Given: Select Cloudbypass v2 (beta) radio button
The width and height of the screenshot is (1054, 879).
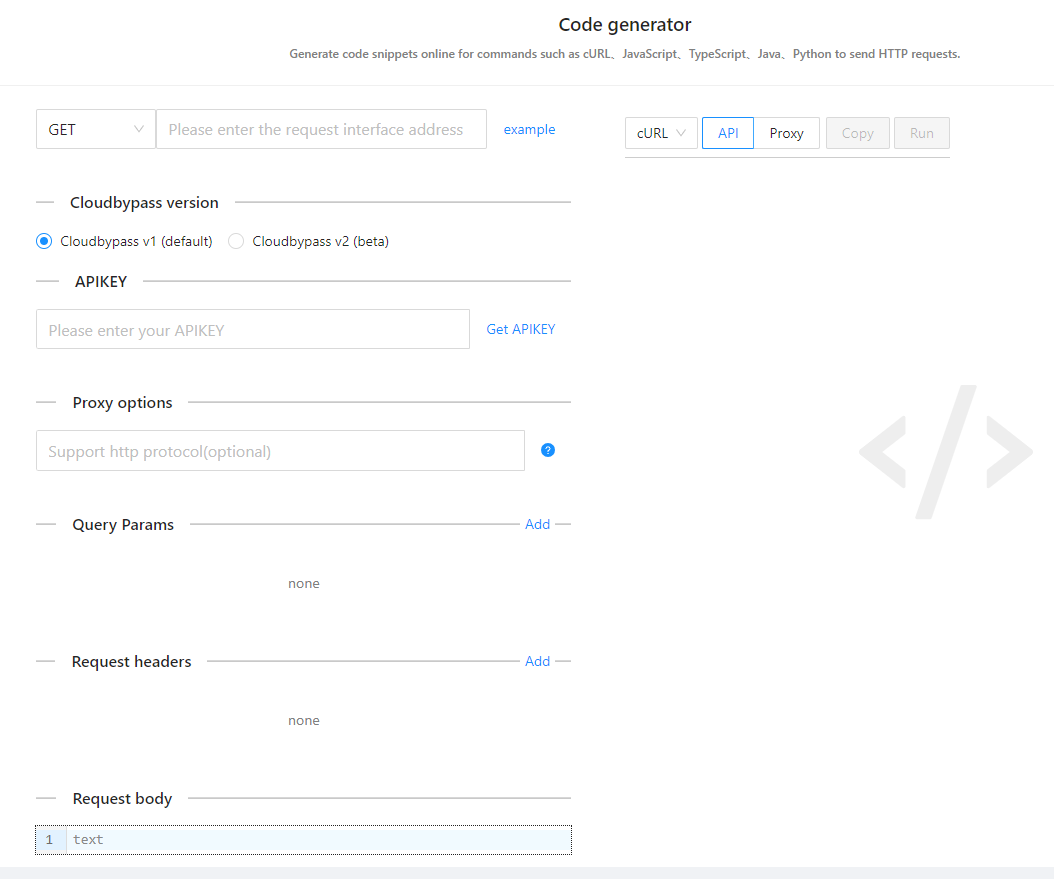Looking at the screenshot, I should [x=236, y=241].
